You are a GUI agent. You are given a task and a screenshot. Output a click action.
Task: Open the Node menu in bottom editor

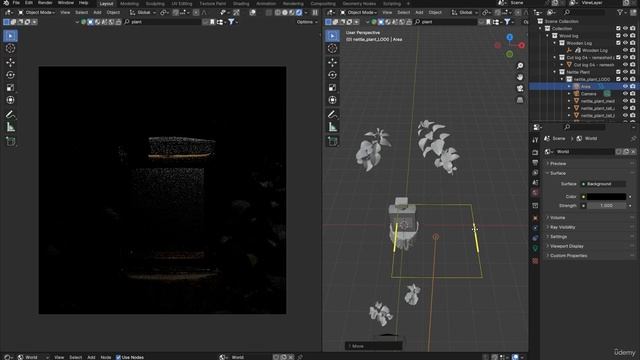[106, 357]
